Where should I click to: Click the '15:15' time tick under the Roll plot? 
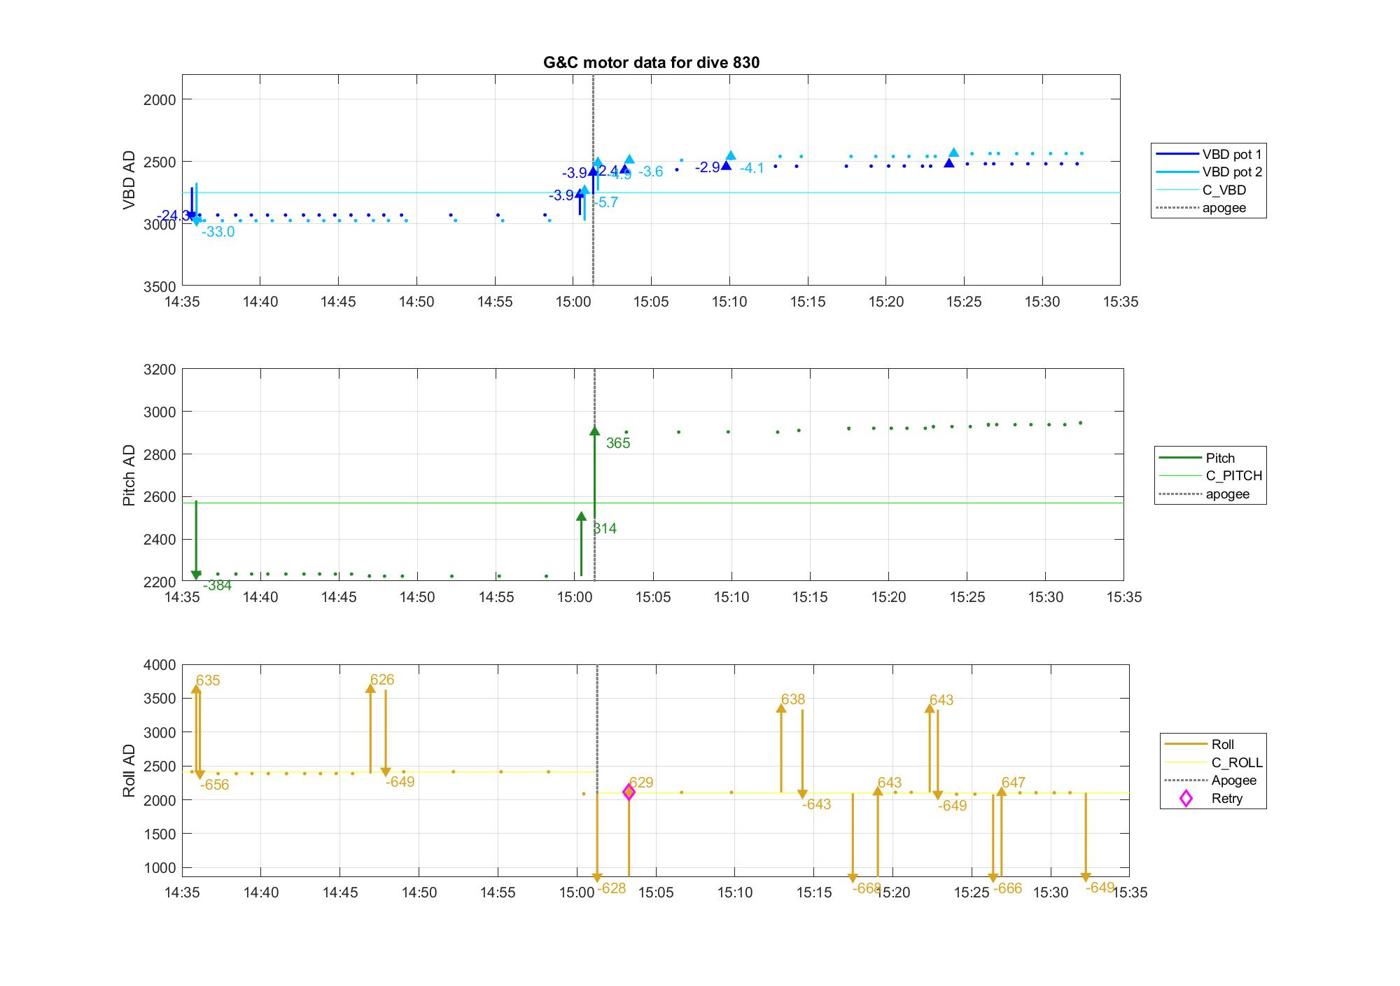pos(814,892)
